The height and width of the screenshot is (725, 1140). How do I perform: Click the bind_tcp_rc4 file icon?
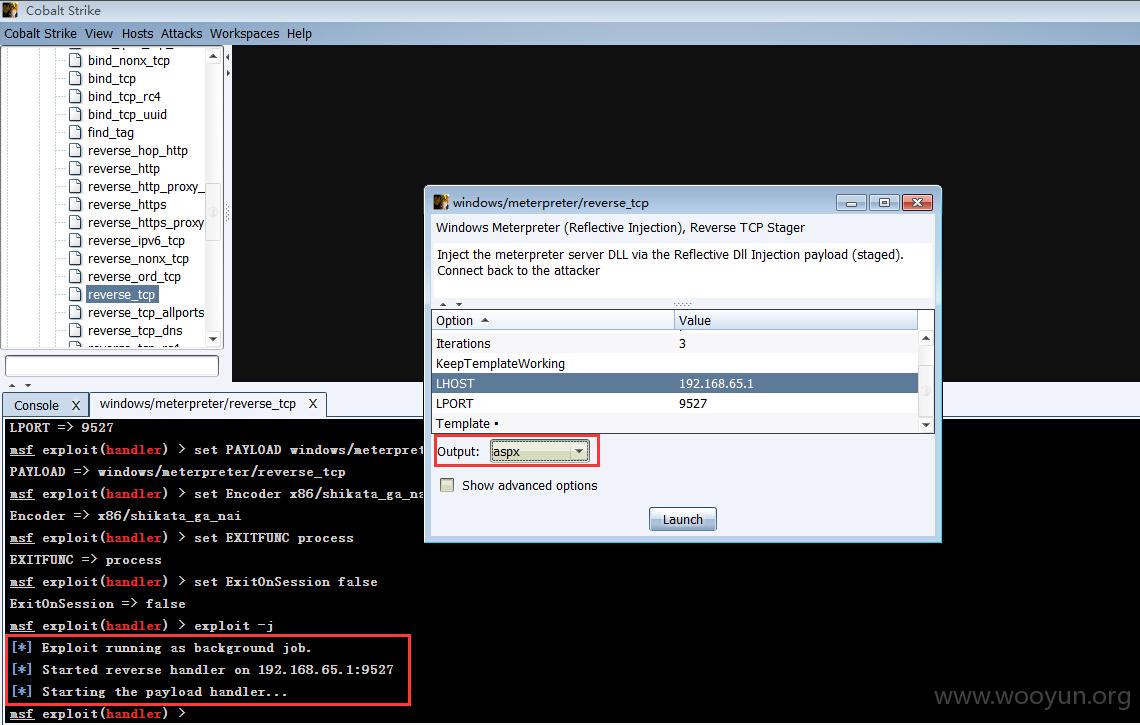(x=75, y=97)
